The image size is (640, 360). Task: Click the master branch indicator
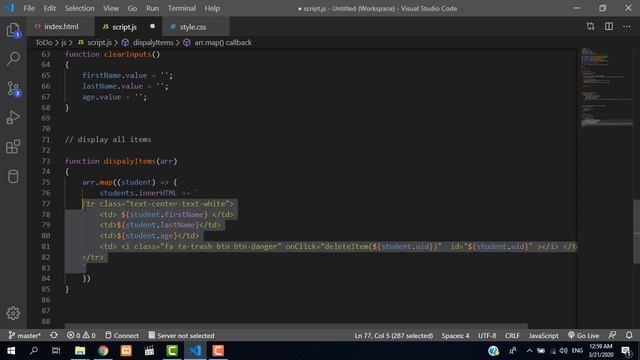pyautogui.click(x=24, y=336)
